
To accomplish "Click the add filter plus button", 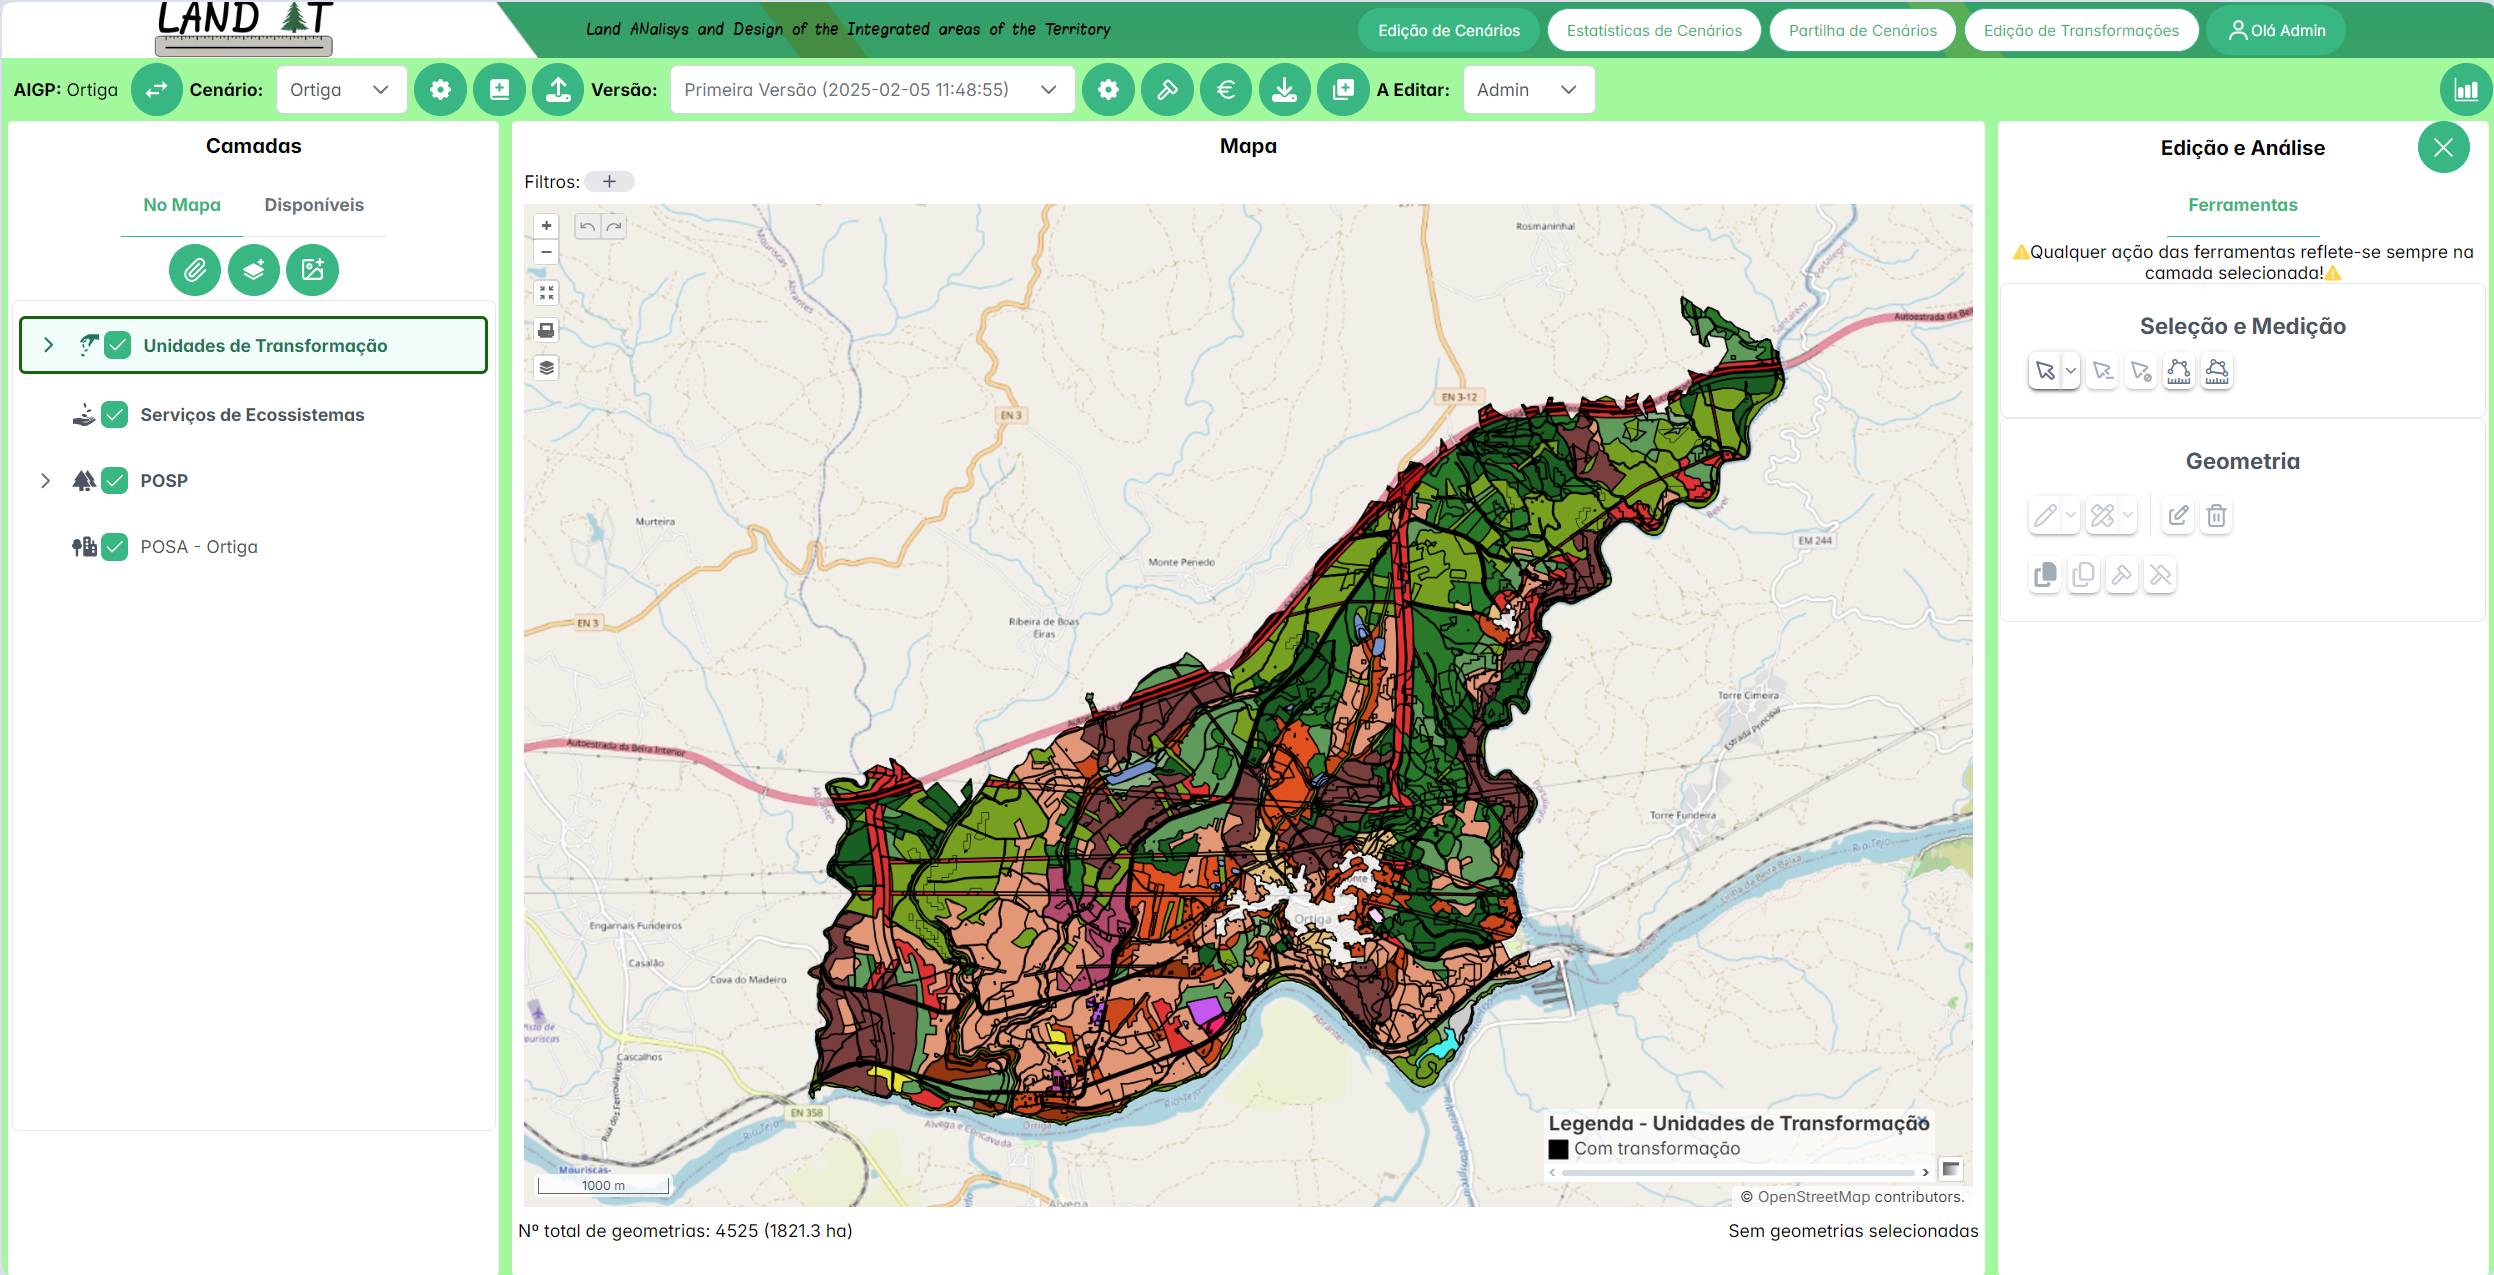I will coord(609,182).
